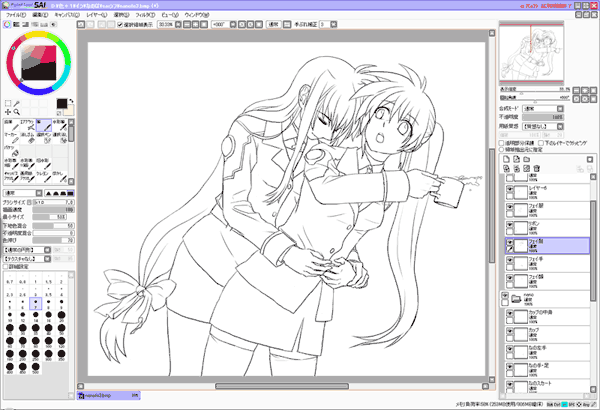Screen dimensions: 600x410
Task: Enable clipping to lower layer checkbox
Action: 541,143
